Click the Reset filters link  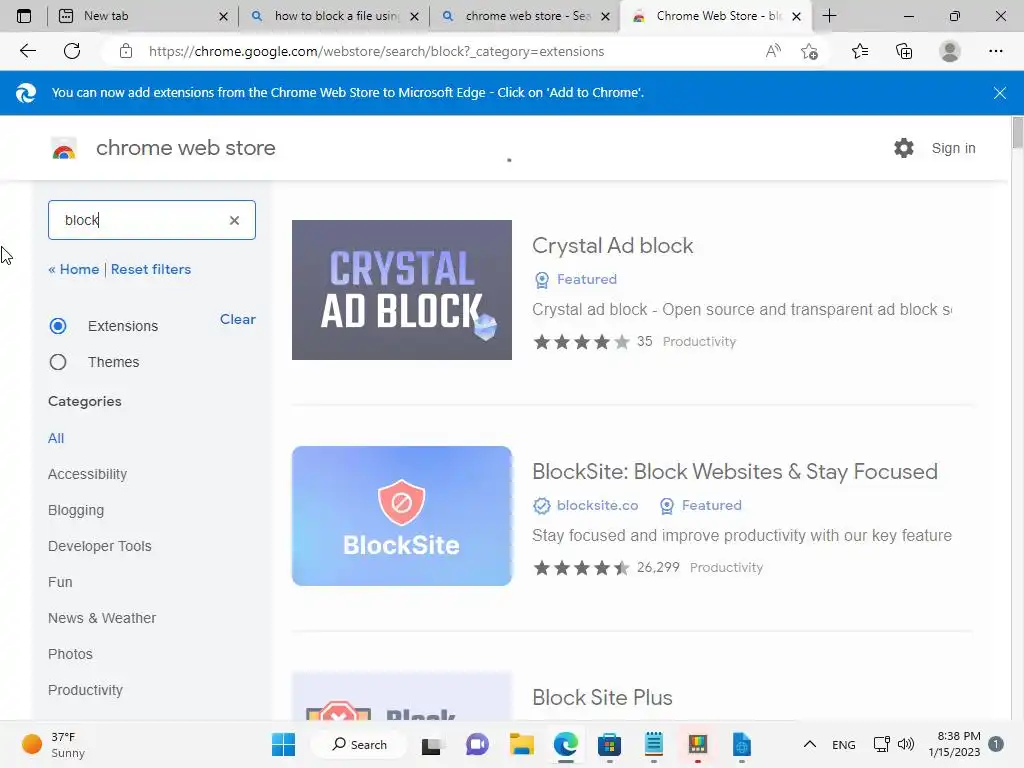tap(151, 269)
